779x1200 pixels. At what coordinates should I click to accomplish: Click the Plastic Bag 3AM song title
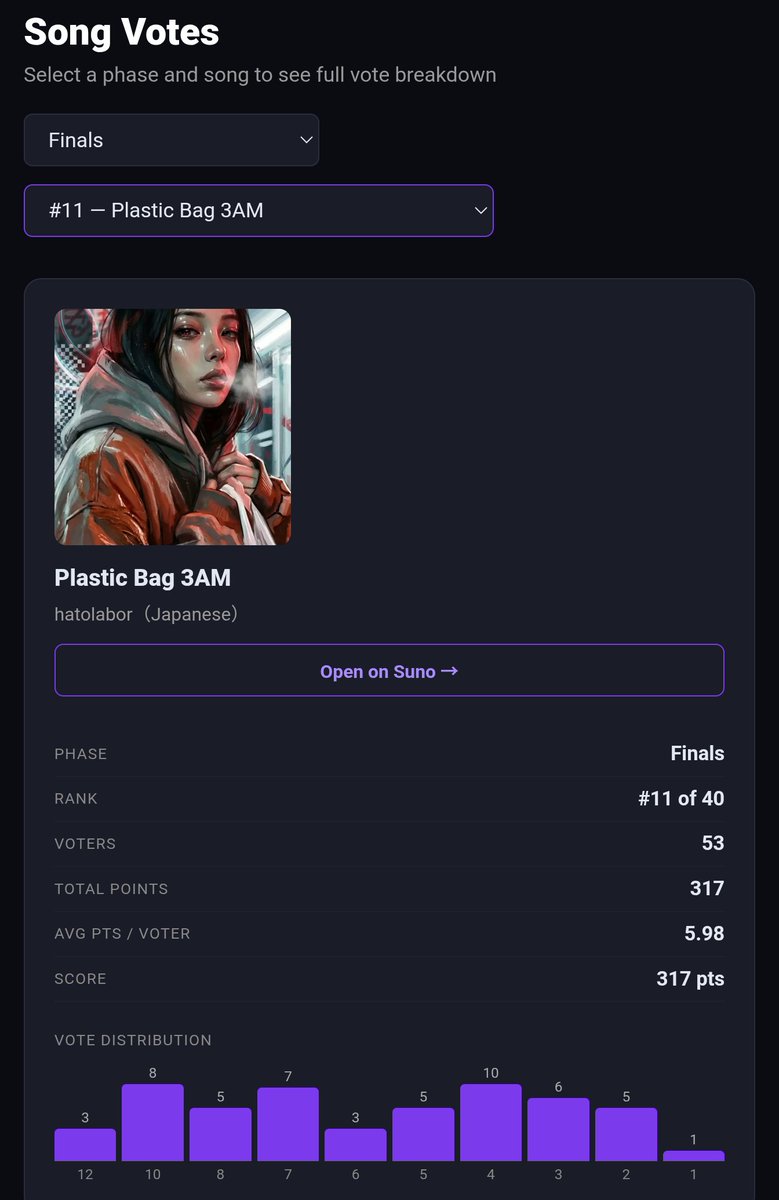(x=143, y=577)
